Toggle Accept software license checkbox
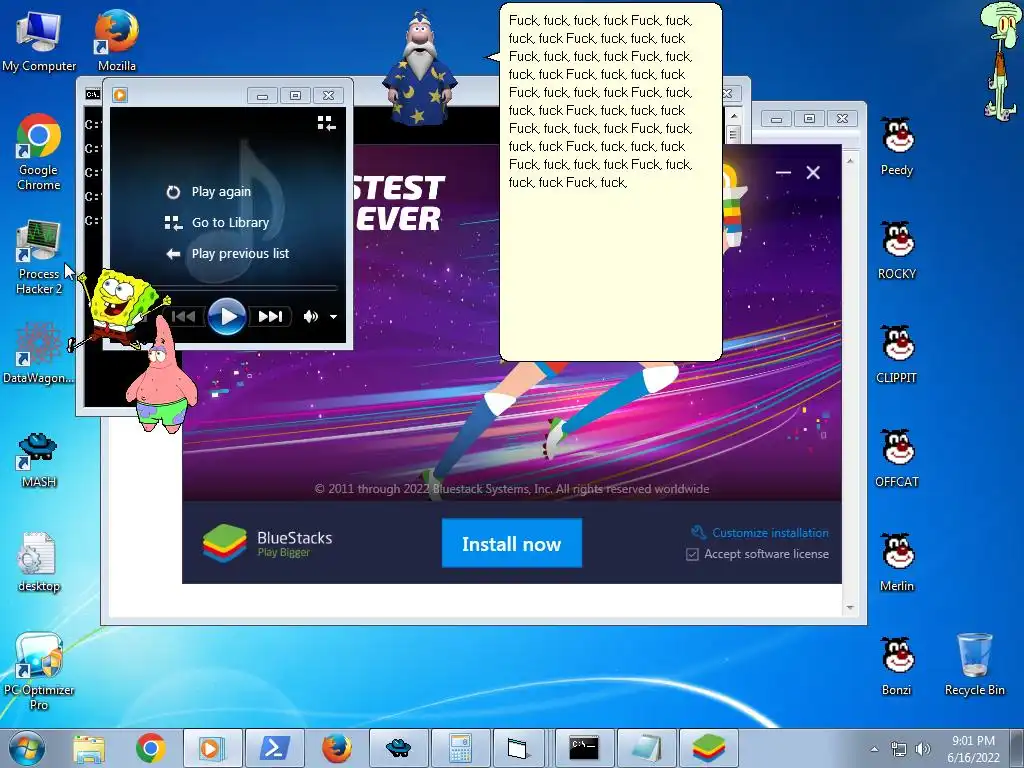 click(x=692, y=554)
